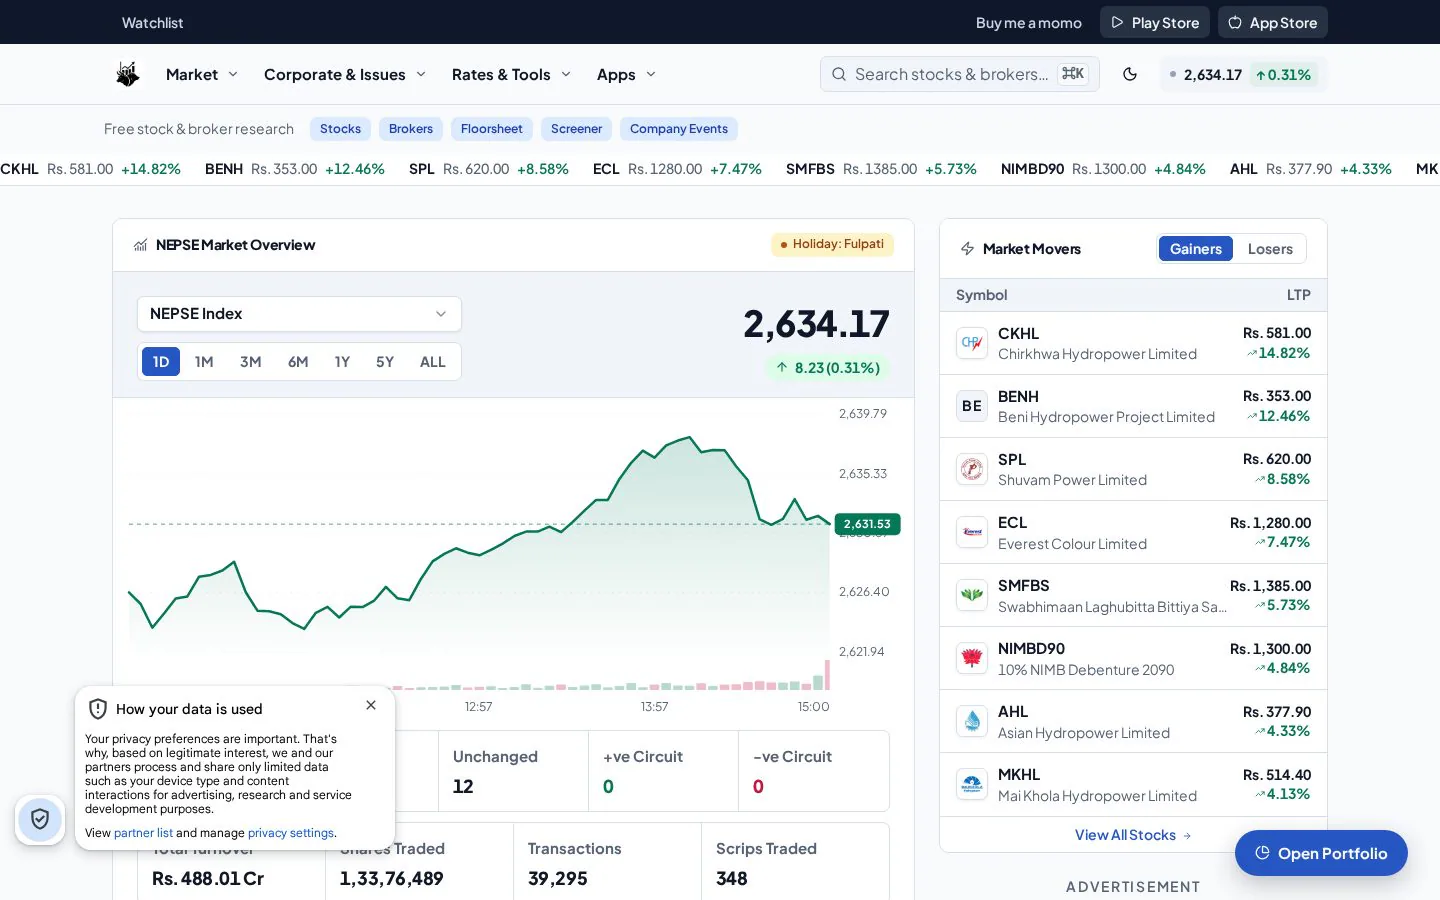Click the -ve Circuit stat cell
Viewport: 1440px width, 900px height.
pyautogui.click(x=813, y=771)
